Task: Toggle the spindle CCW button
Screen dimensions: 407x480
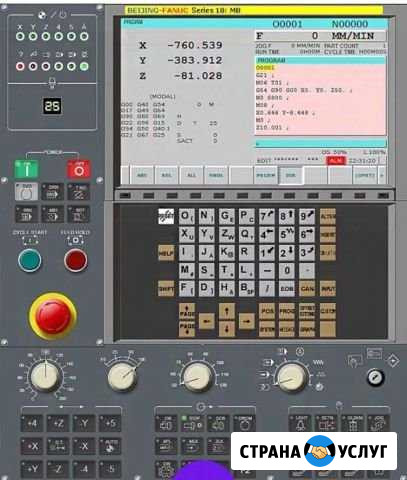Action: (x=218, y=423)
